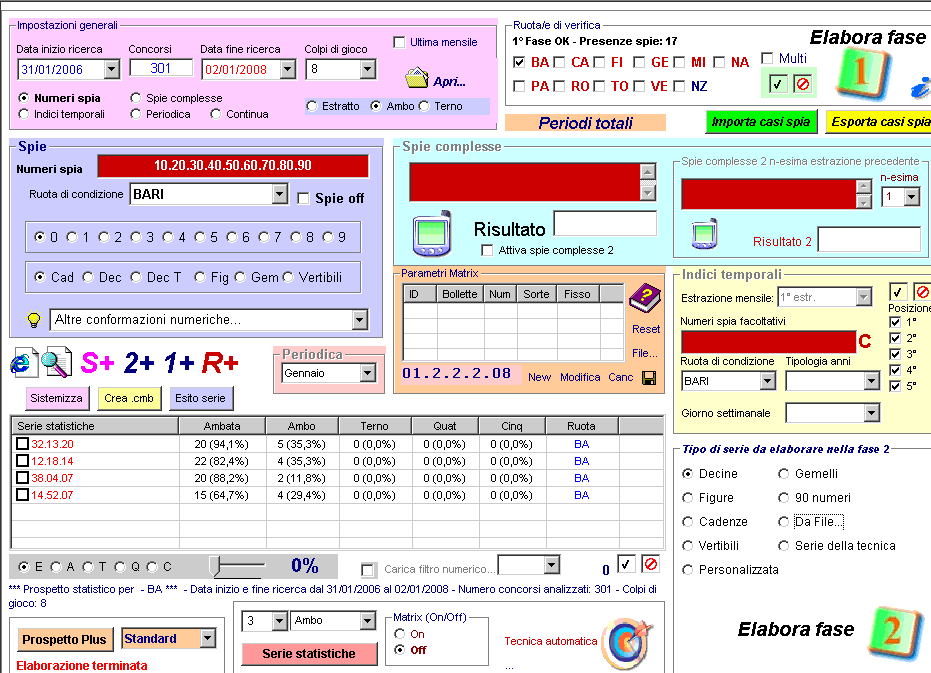Click the Sistemizza button
Viewport: 931px width, 673px height.
[56, 399]
